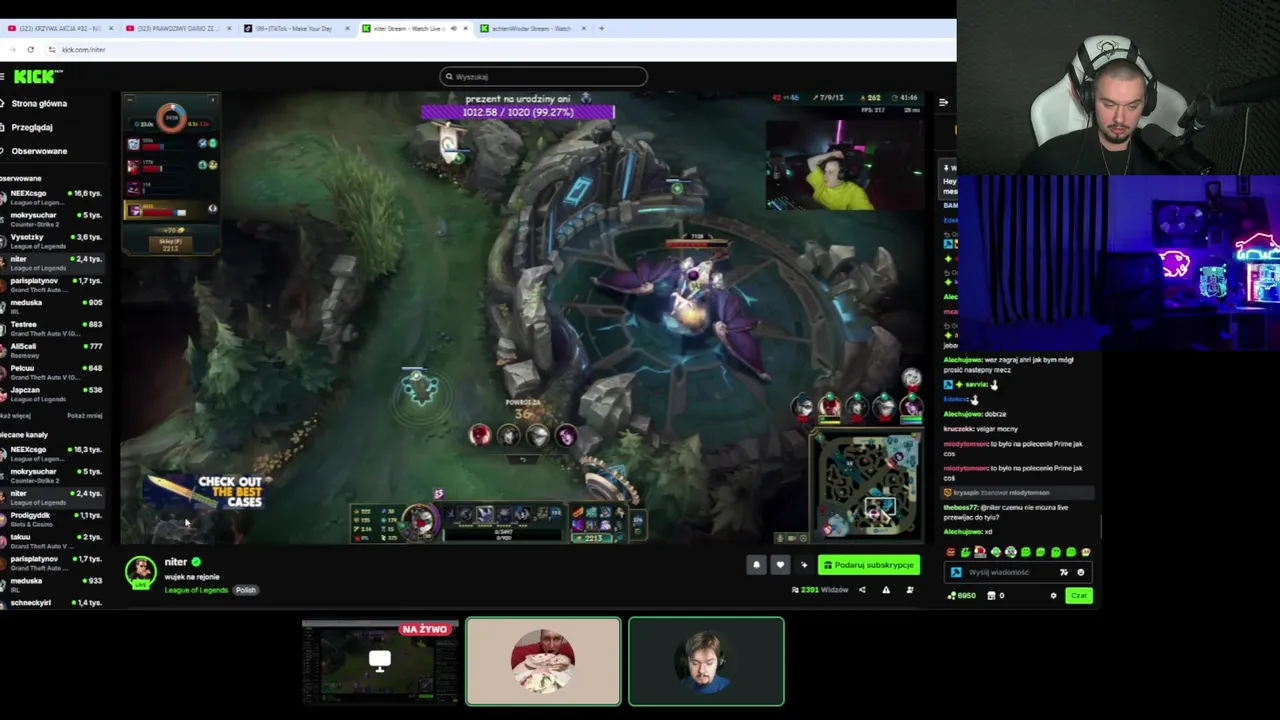Click niter's LIVE avatar below the stream
1280x720 pixels.
click(x=141, y=571)
